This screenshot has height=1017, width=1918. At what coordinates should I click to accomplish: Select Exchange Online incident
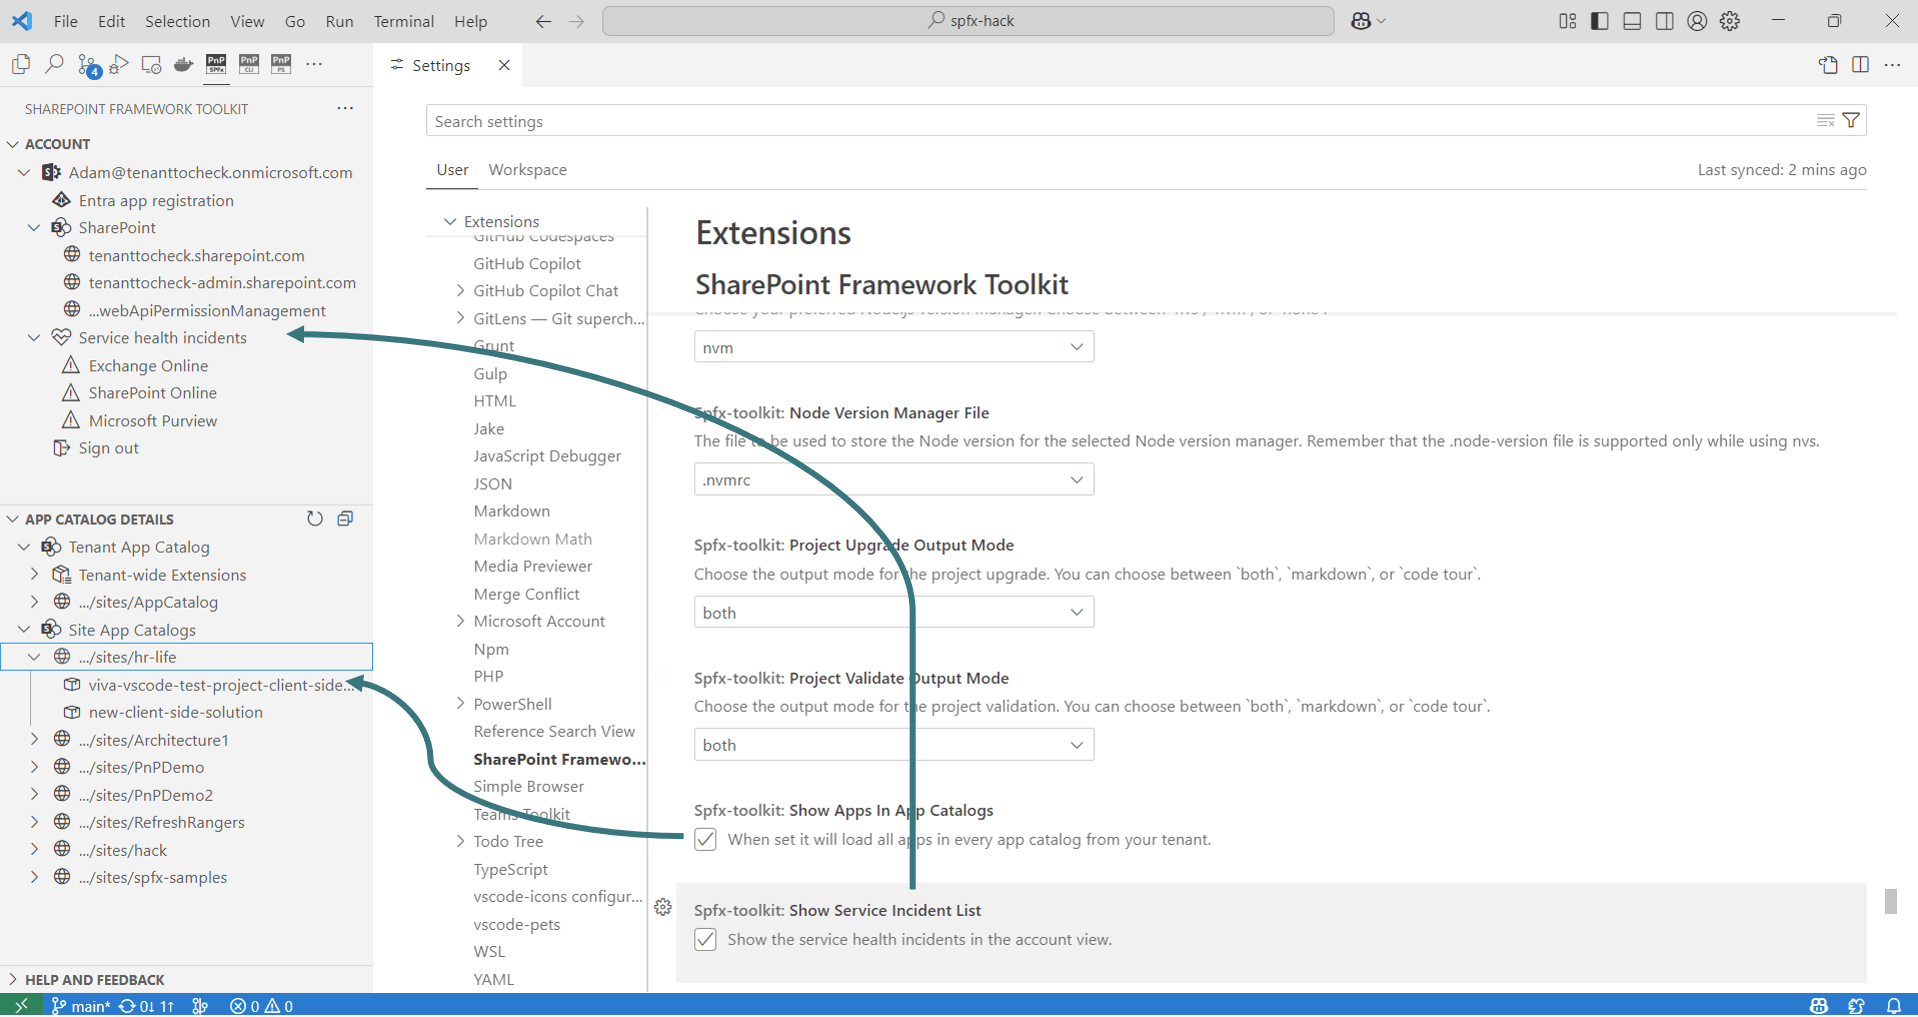tap(148, 365)
